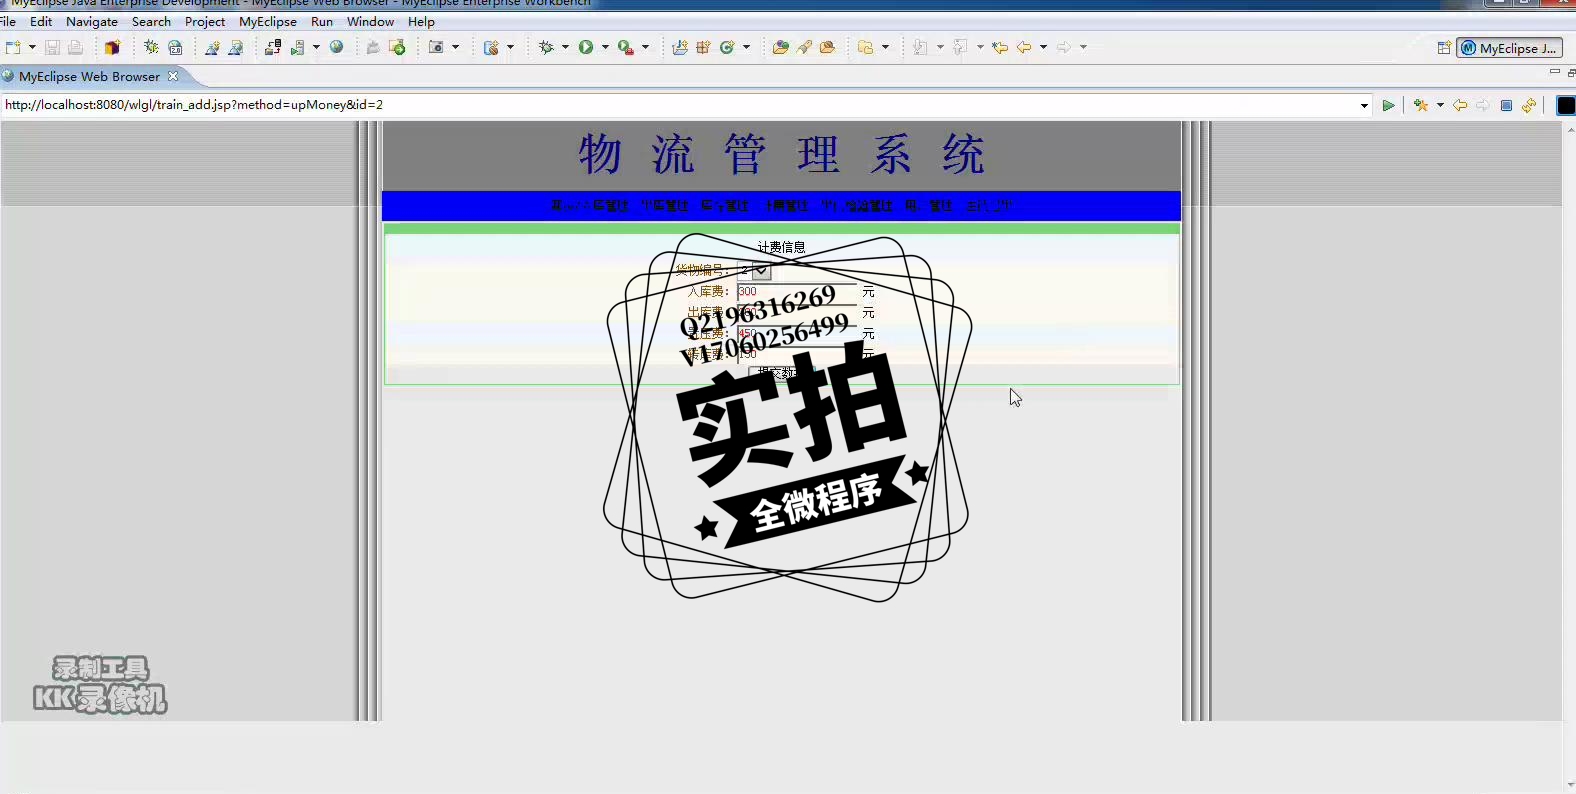Click the New file toolbar icon
1576x794 pixels.
tap(13, 47)
